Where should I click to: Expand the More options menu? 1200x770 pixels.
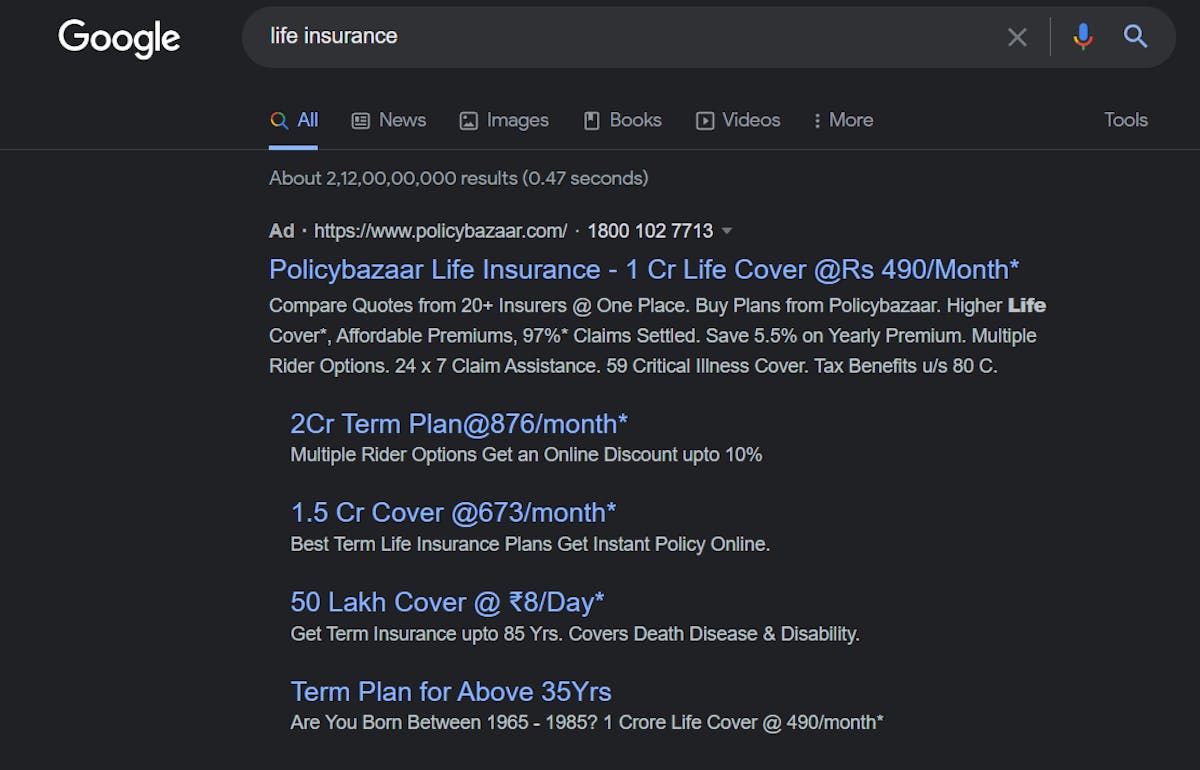tap(843, 120)
